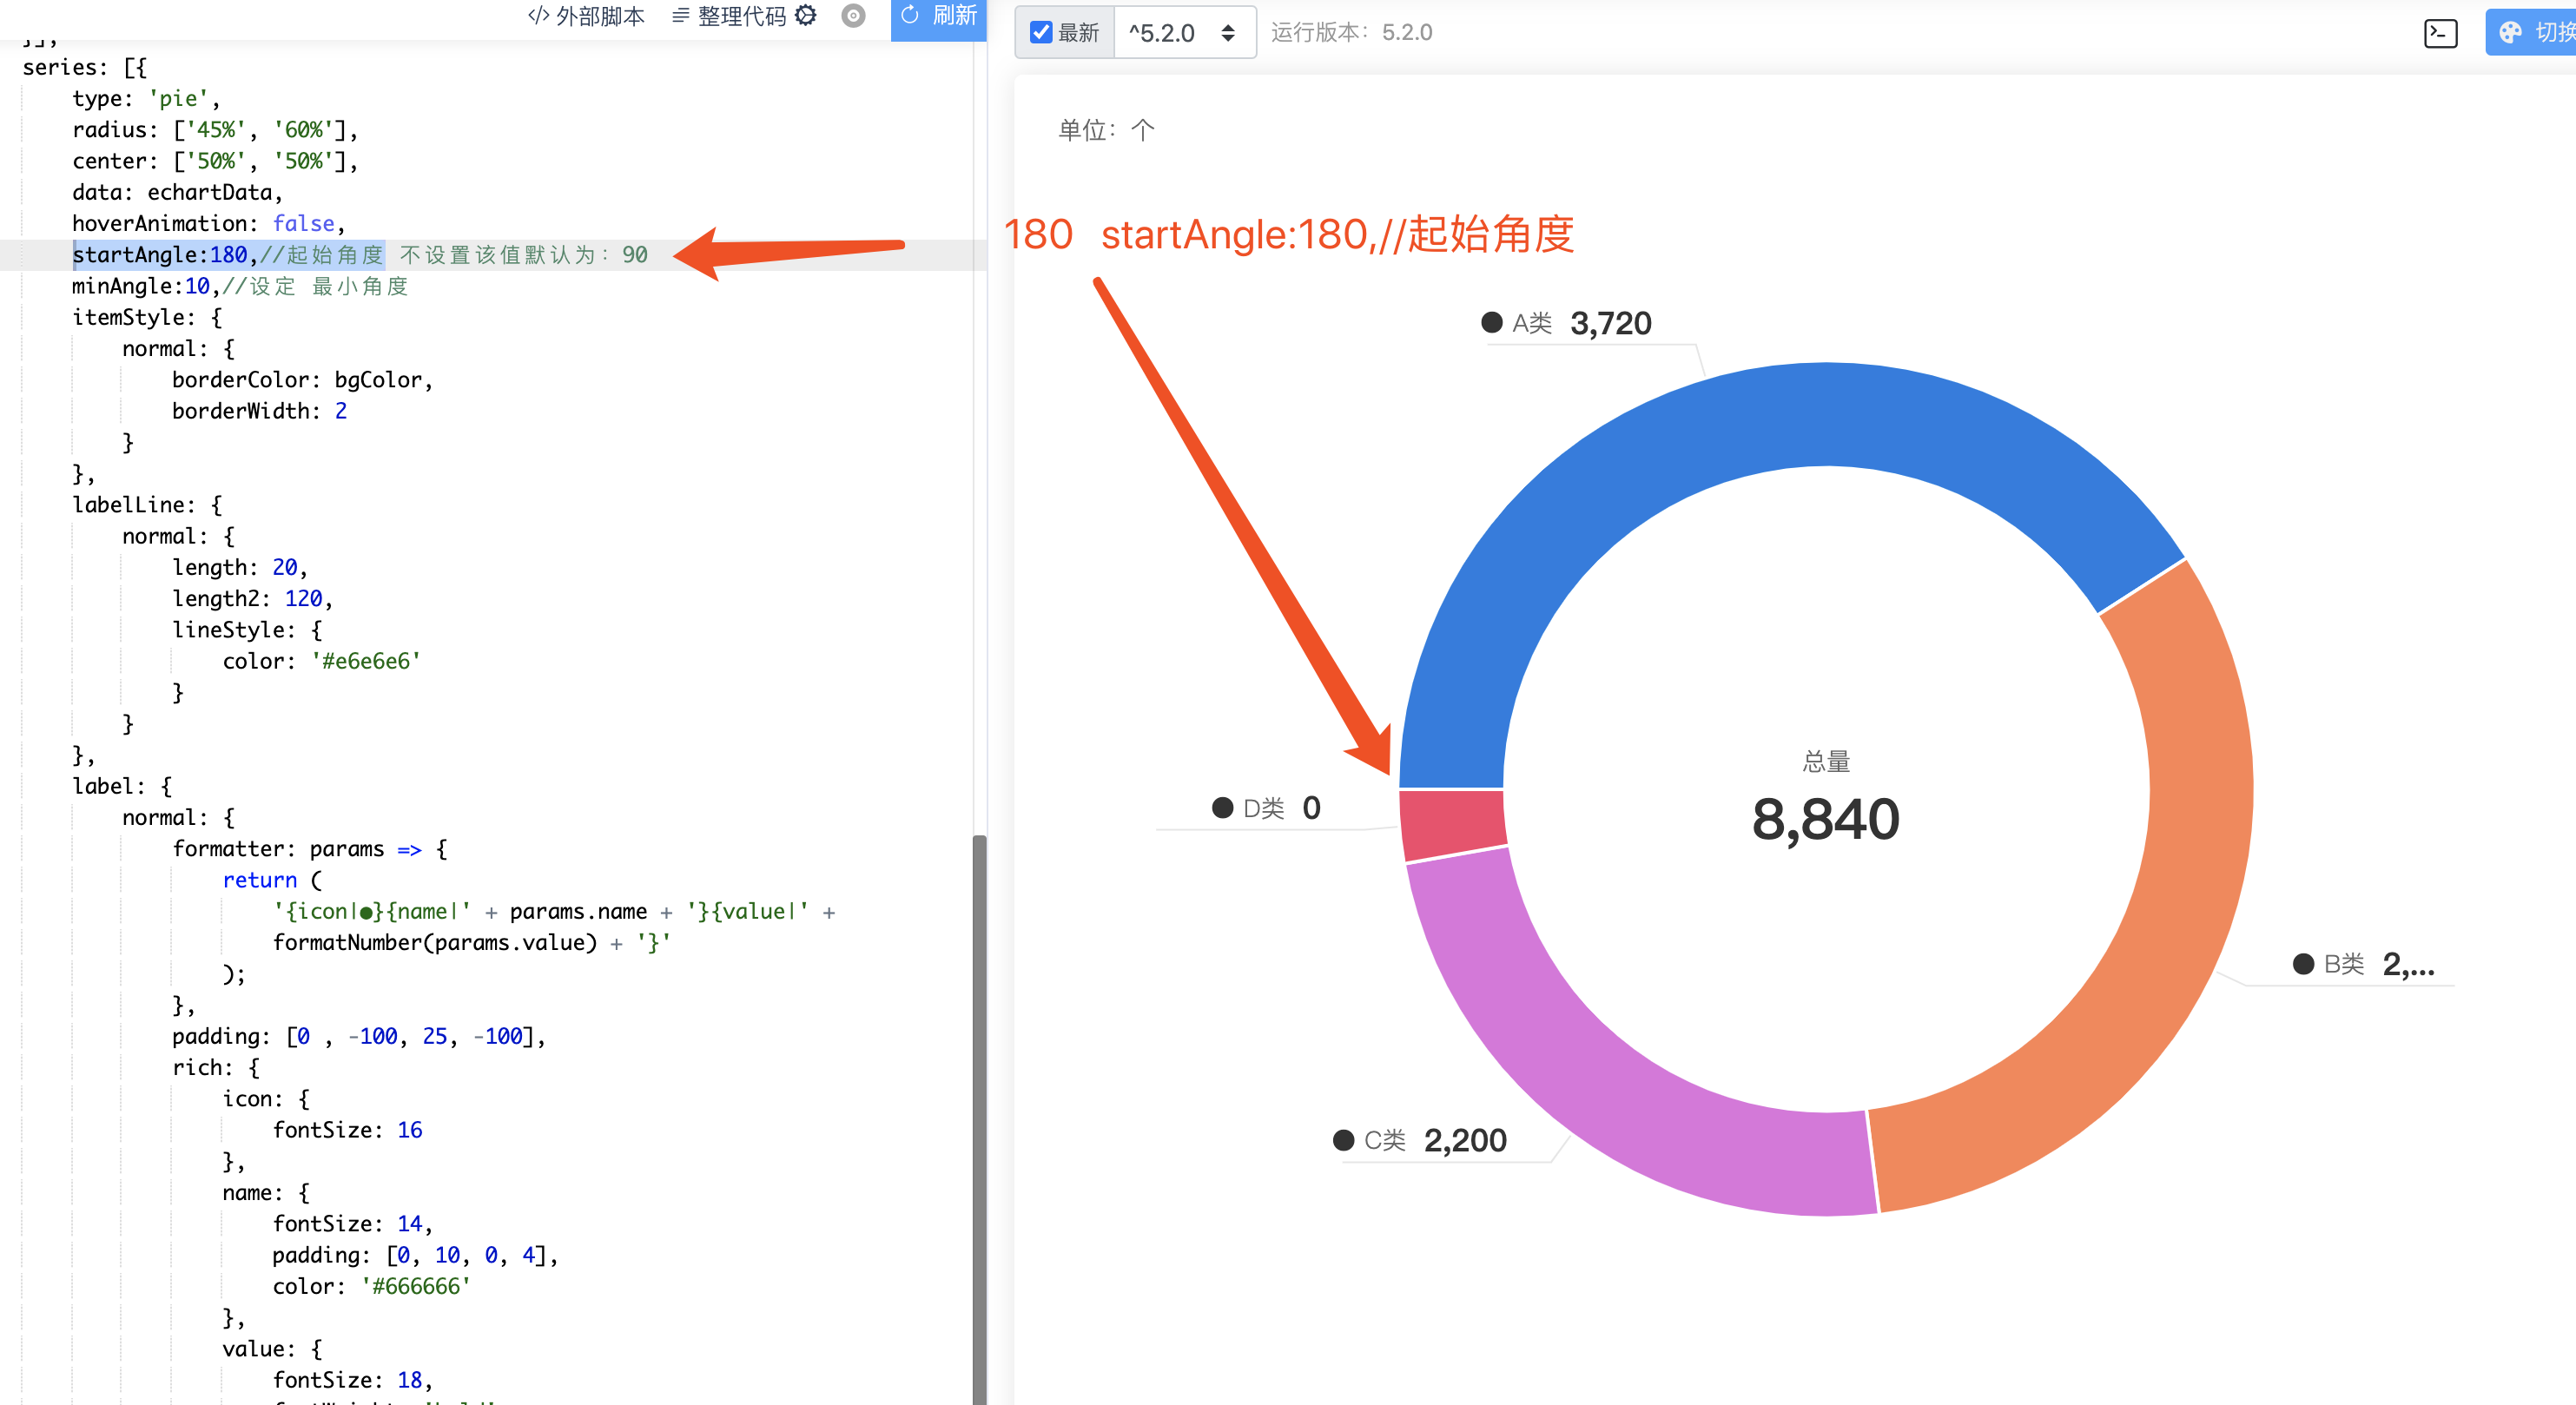Click the gray record circle icon

[x=853, y=16]
